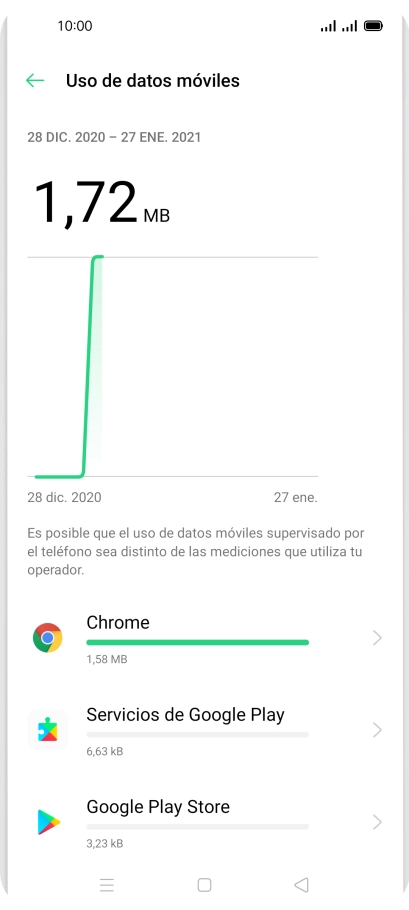This screenshot has height=910, width=409.
Task: Expand Chrome details with chevron
Action: tap(377, 638)
